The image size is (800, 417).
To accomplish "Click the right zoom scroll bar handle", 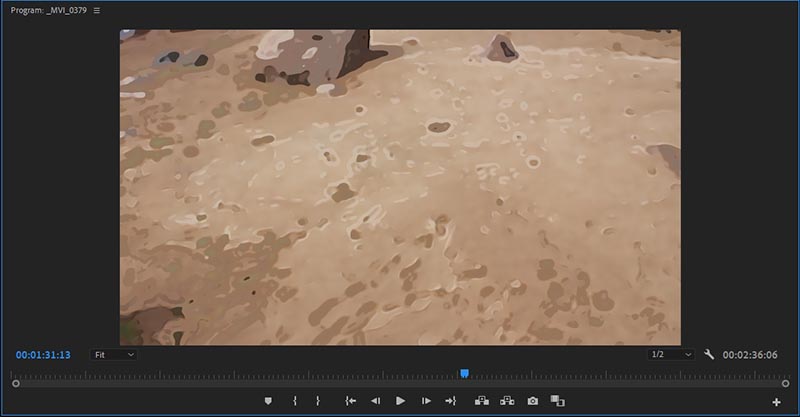I will (785, 383).
